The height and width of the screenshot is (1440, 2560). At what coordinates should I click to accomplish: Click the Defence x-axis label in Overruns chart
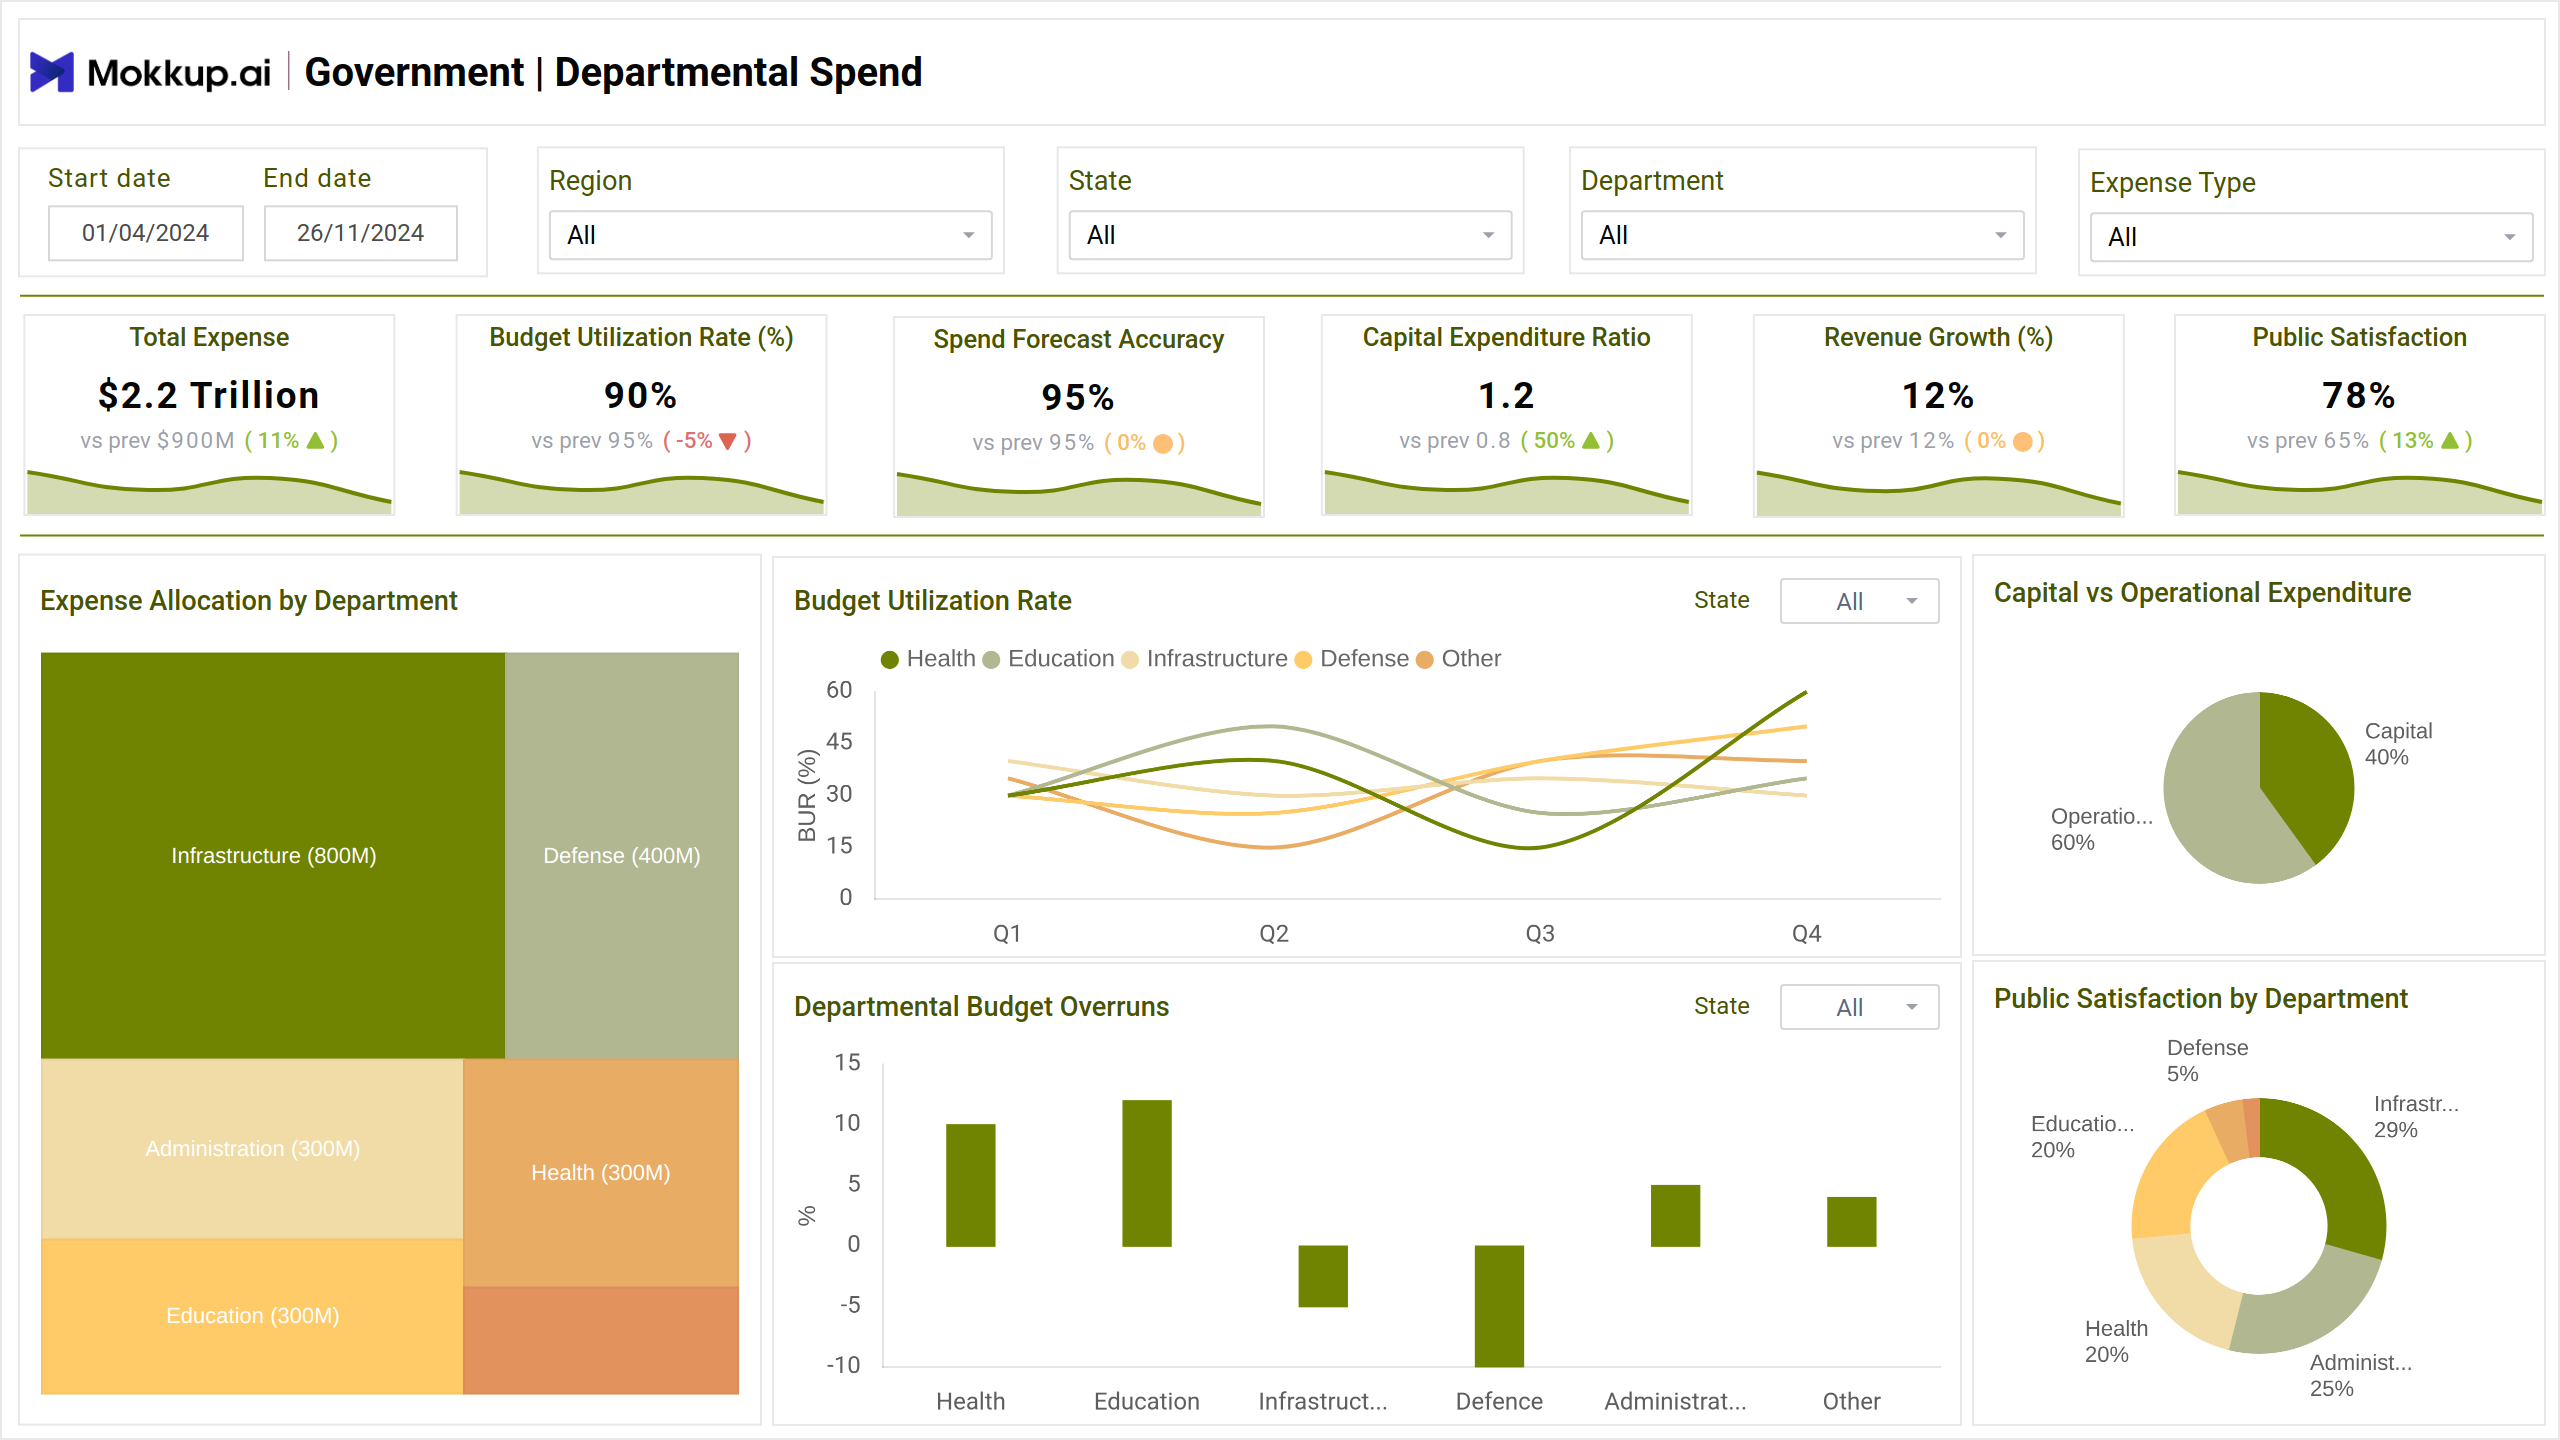click(1499, 1402)
